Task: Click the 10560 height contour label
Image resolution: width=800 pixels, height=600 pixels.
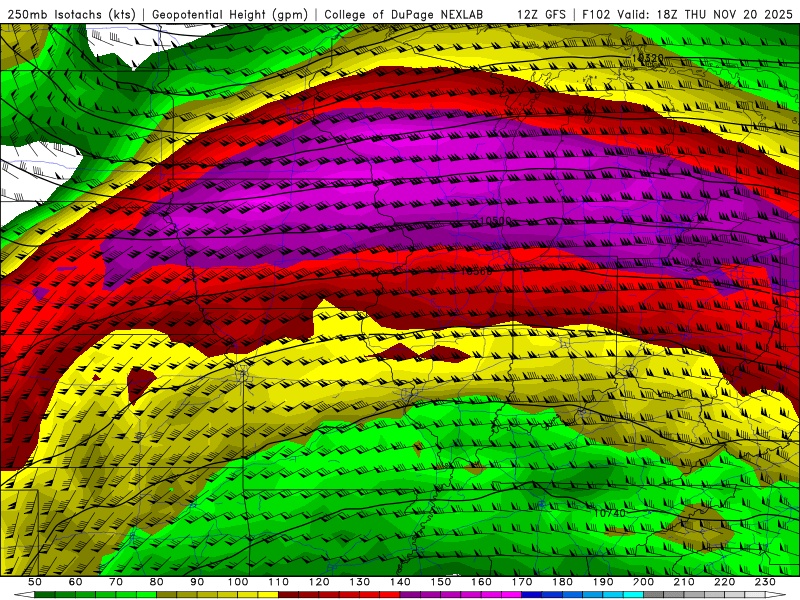Action: [x=477, y=271]
